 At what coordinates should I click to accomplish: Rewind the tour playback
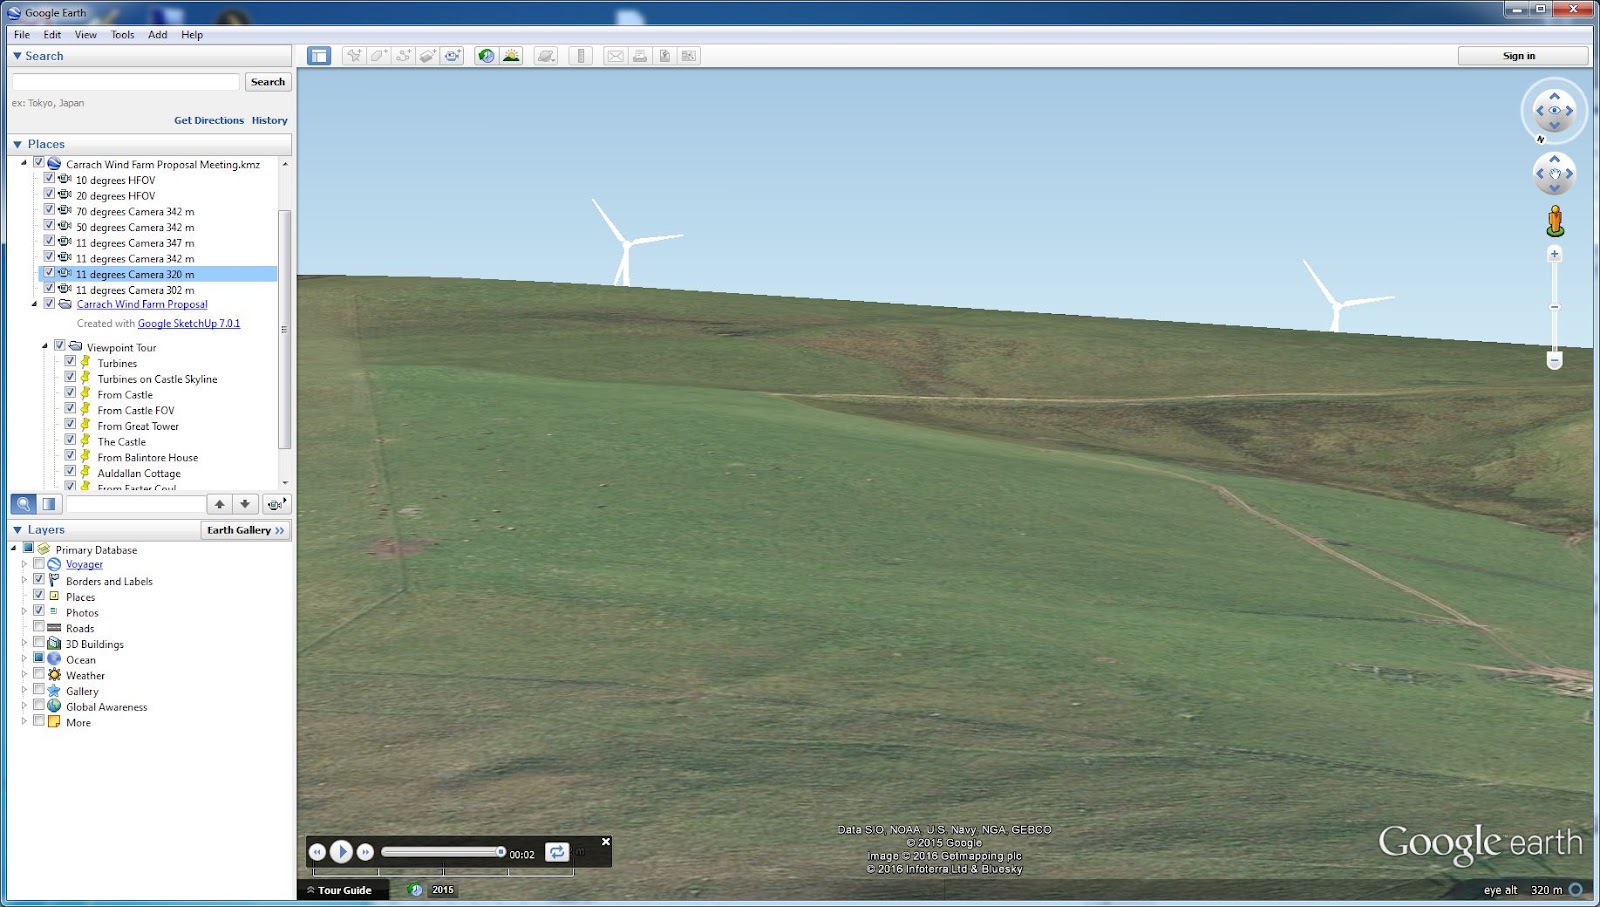click(317, 852)
